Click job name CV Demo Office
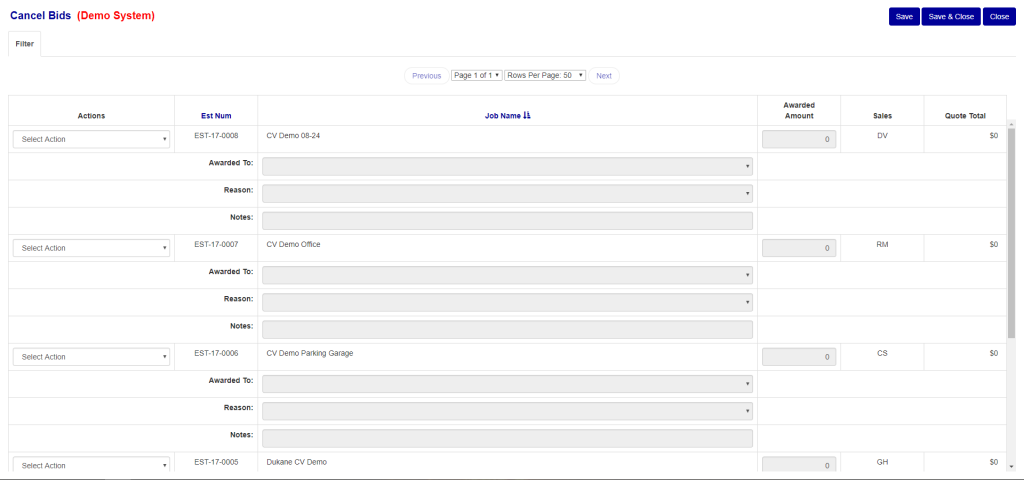This screenshot has width=1024, height=480. pos(293,244)
